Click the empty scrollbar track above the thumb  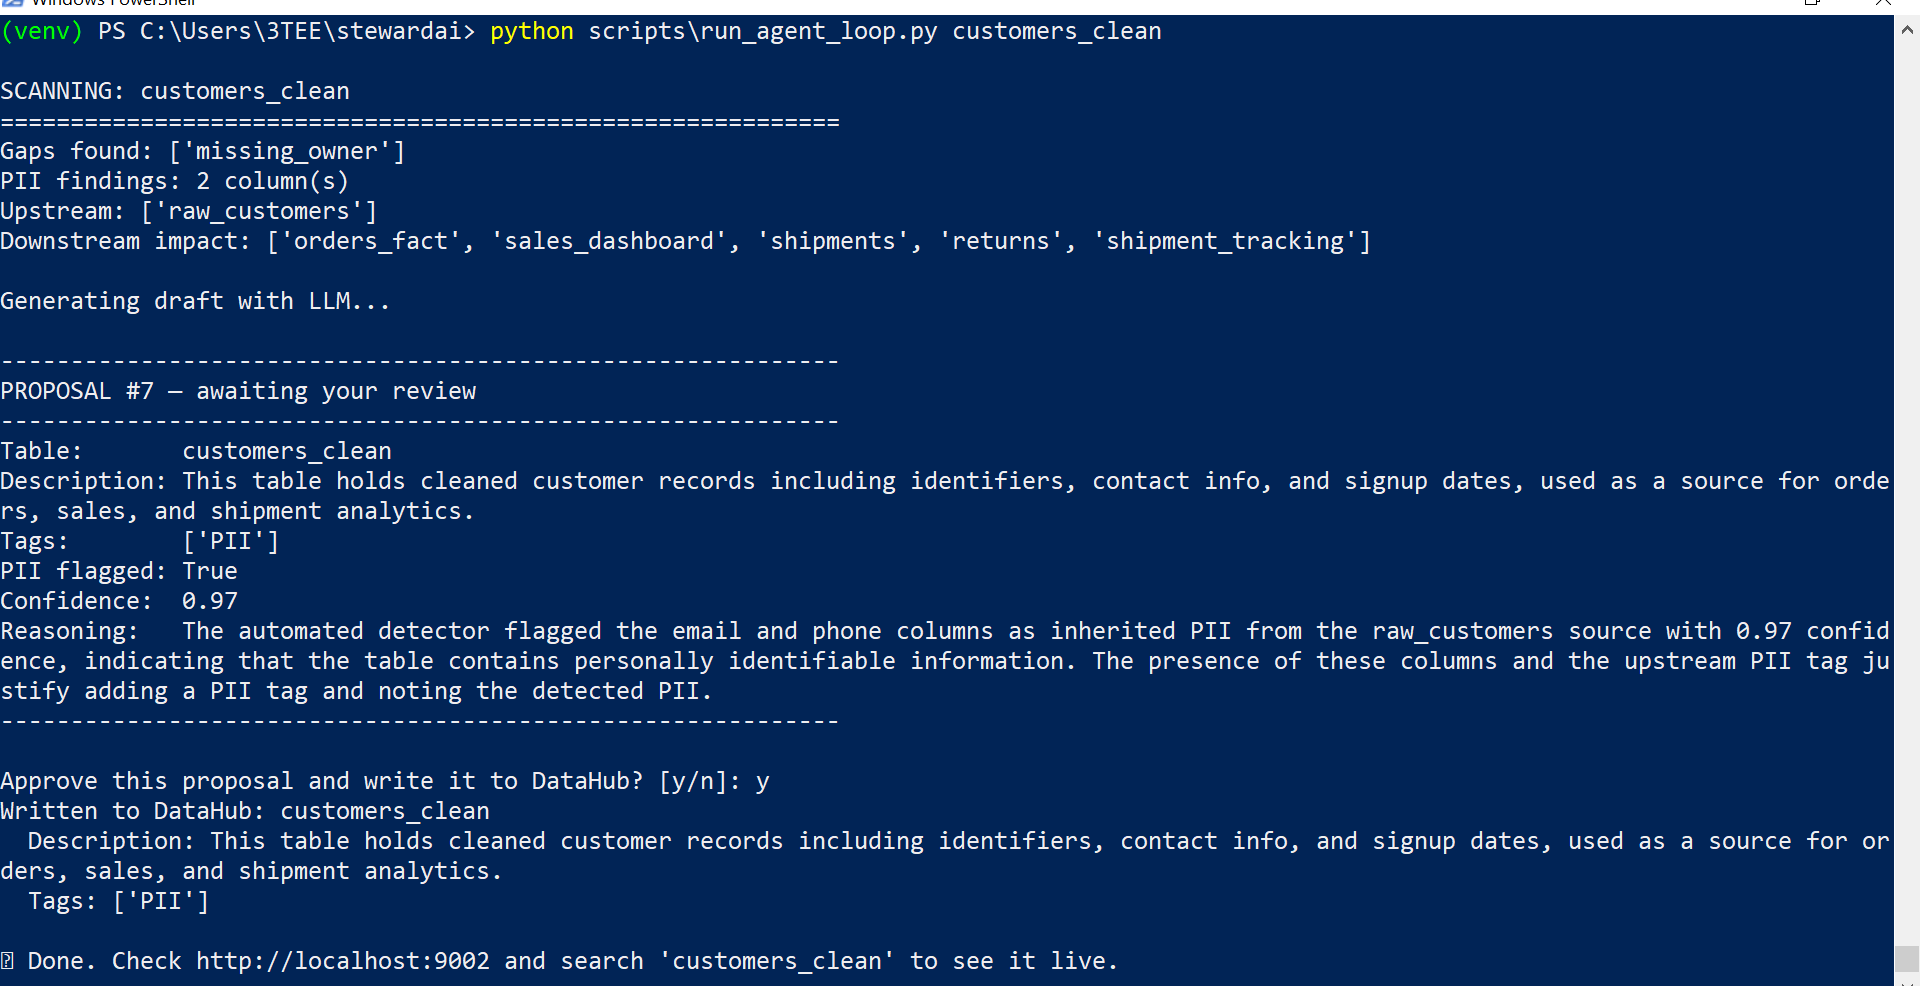click(x=1907, y=495)
